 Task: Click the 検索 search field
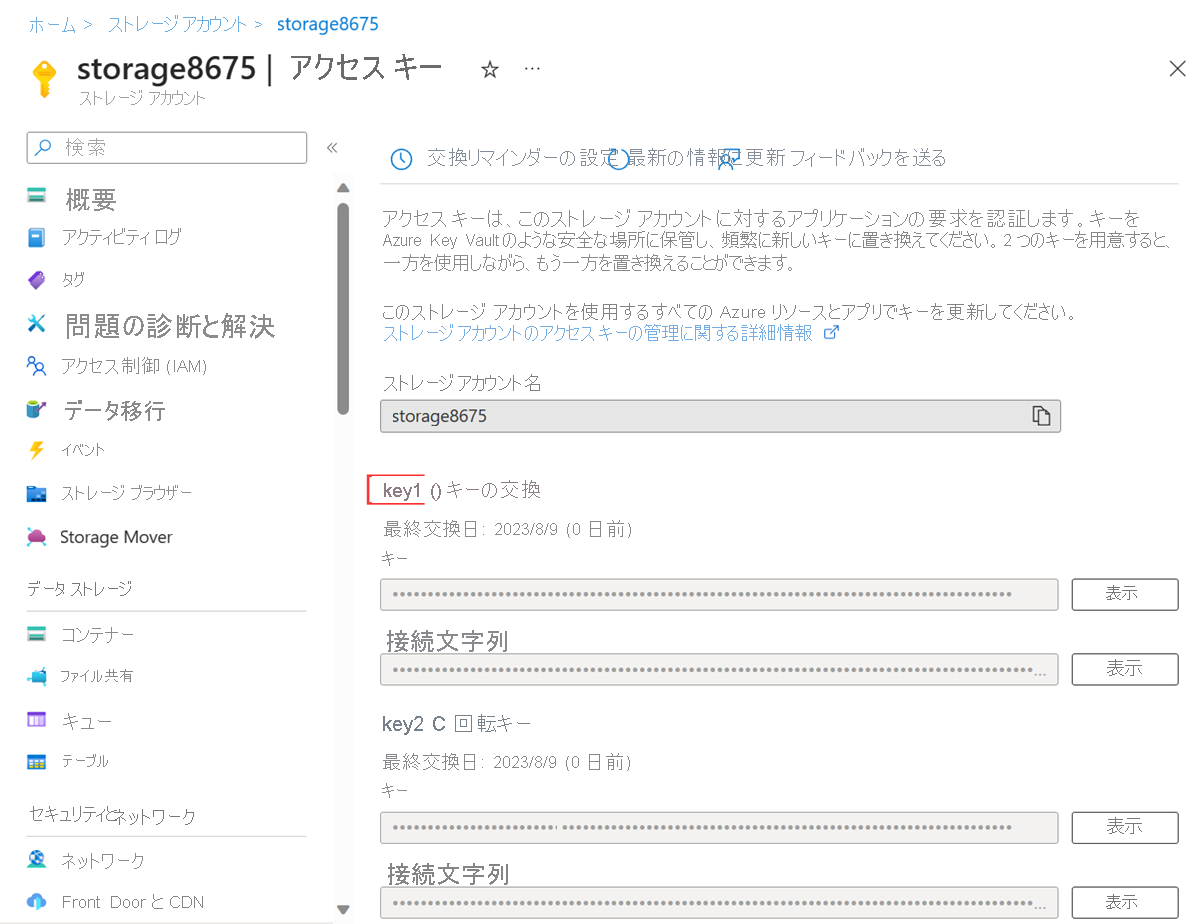167,147
